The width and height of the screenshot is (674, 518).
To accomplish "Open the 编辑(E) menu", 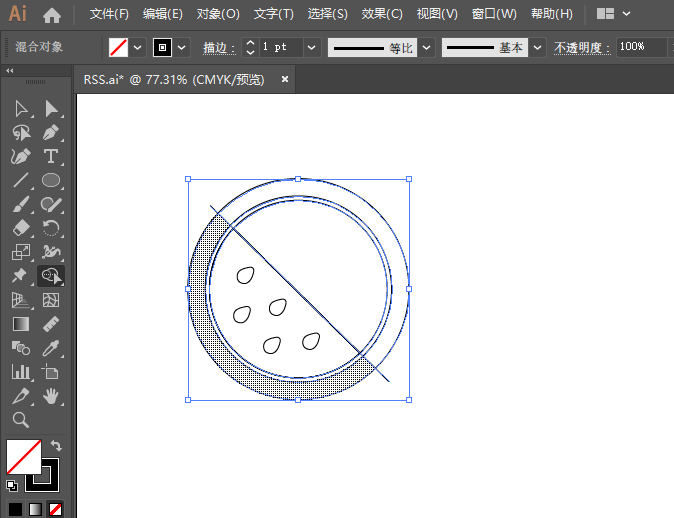I will 163,14.
